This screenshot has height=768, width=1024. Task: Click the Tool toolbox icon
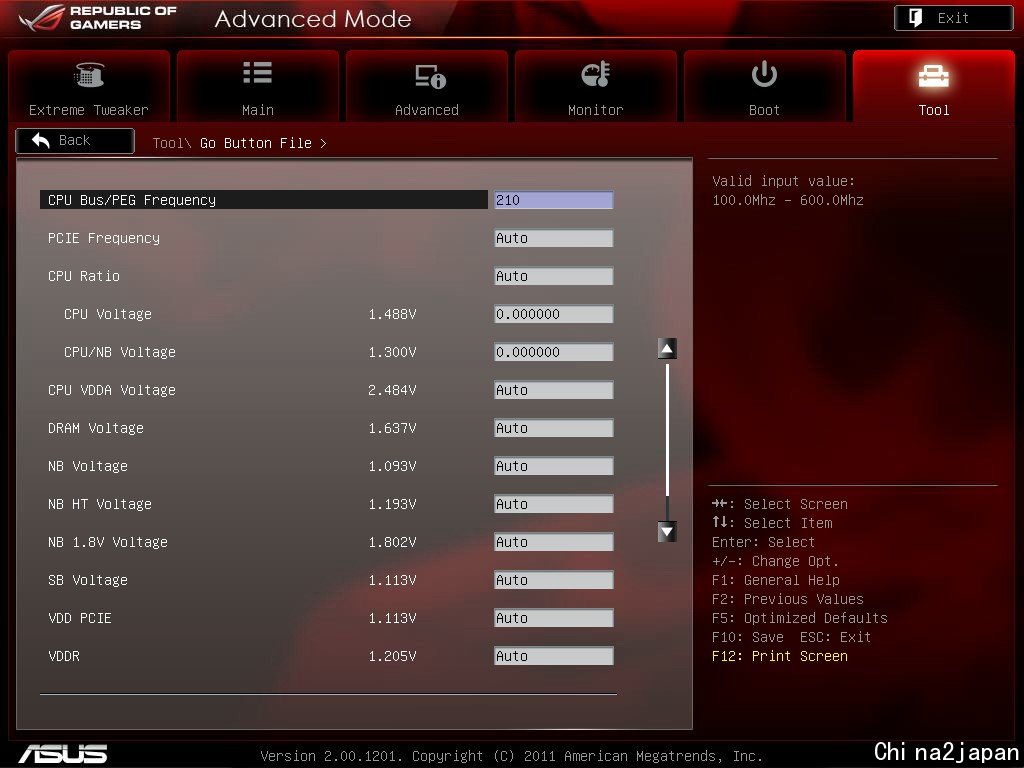coord(933,76)
